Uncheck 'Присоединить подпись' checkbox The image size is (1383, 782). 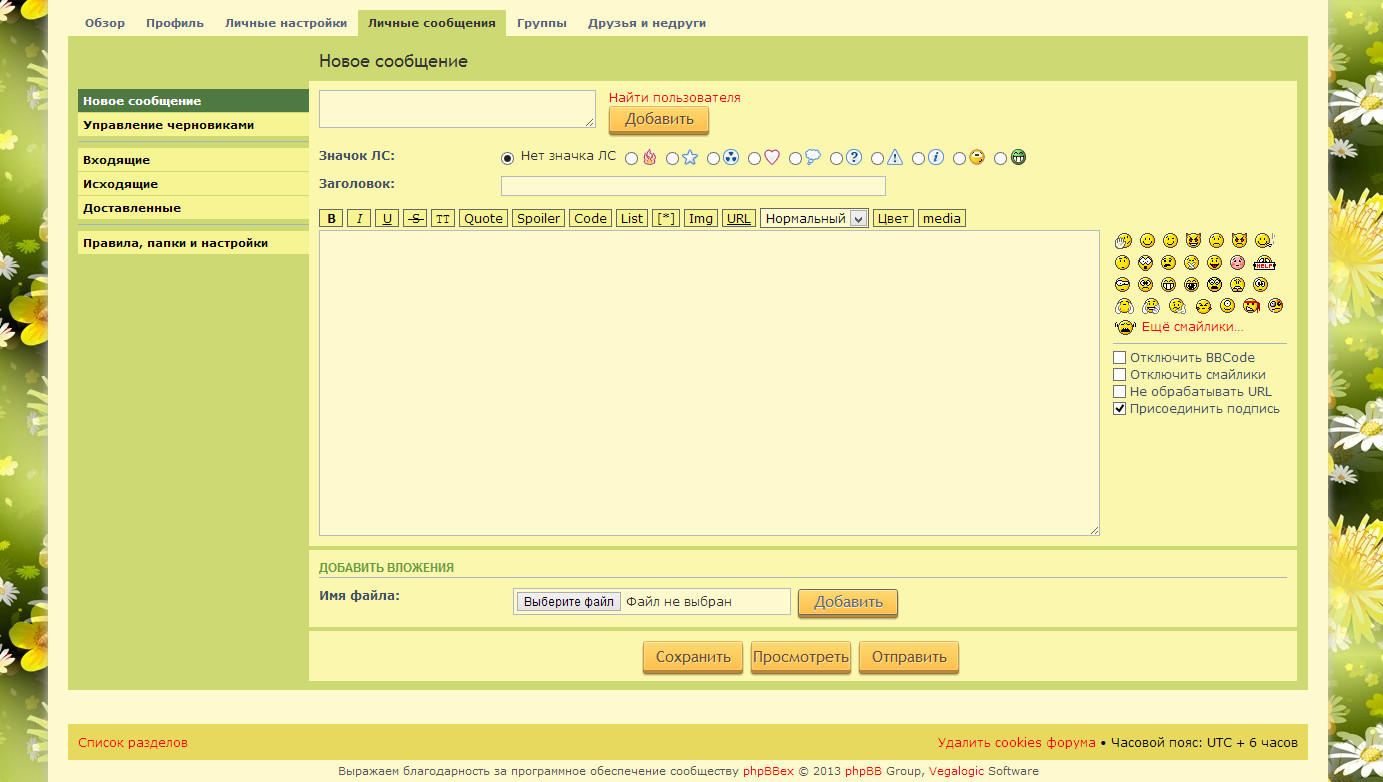tap(1120, 409)
